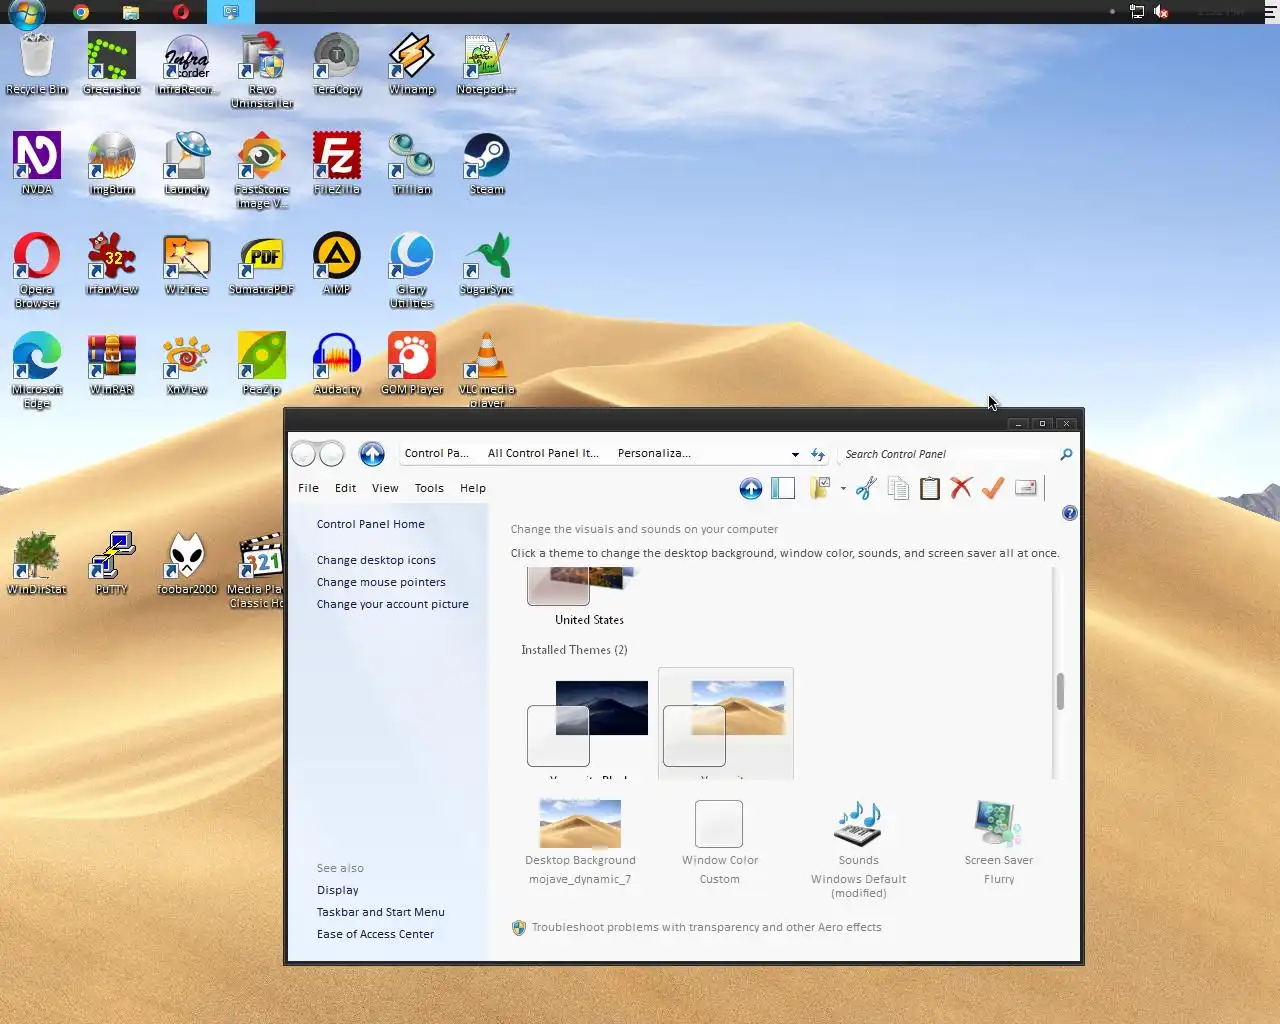Open the address bar history dropdown
The height and width of the screenshot is (1024, 1280).
(x=795, y=454)
